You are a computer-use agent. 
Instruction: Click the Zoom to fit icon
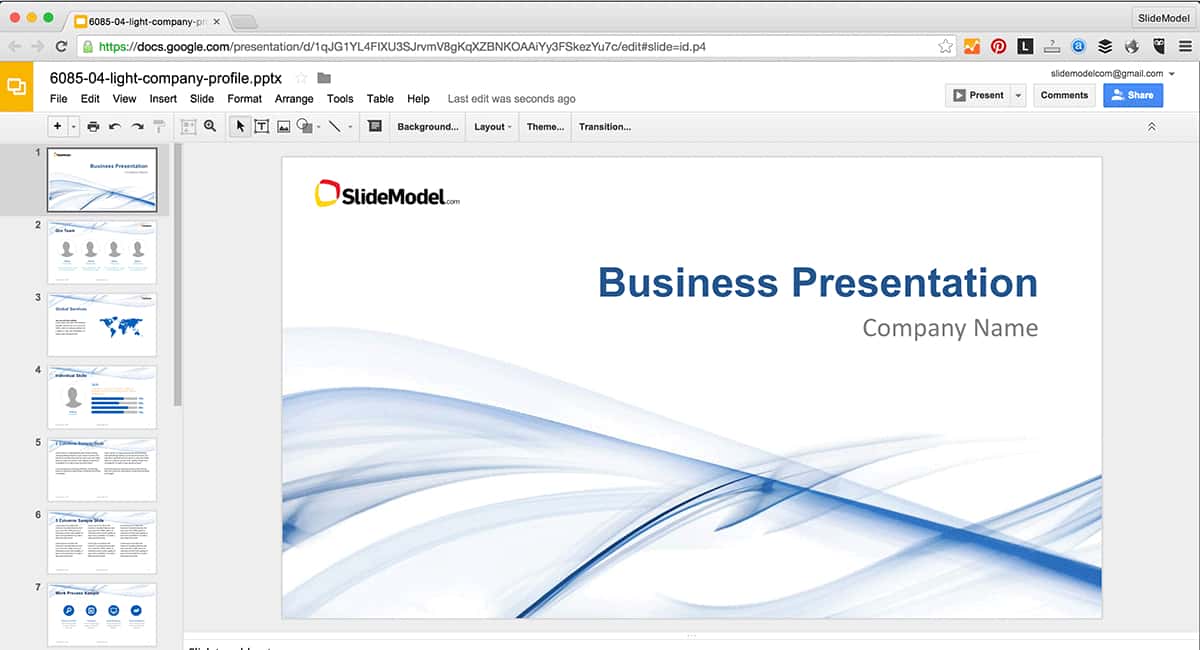tap(188, 127)
